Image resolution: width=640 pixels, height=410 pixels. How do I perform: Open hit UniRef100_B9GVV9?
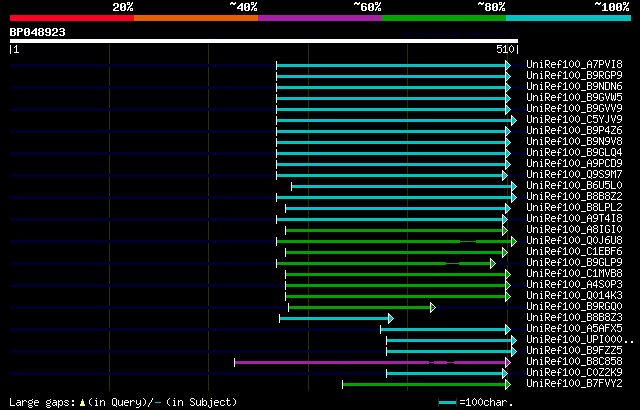574,109
